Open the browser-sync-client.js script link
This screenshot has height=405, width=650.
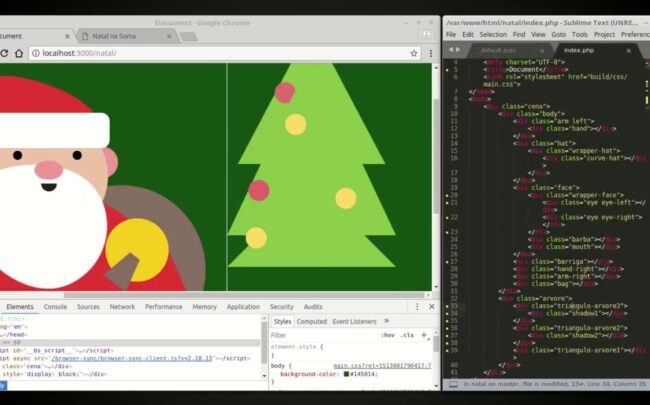point(131,358)
